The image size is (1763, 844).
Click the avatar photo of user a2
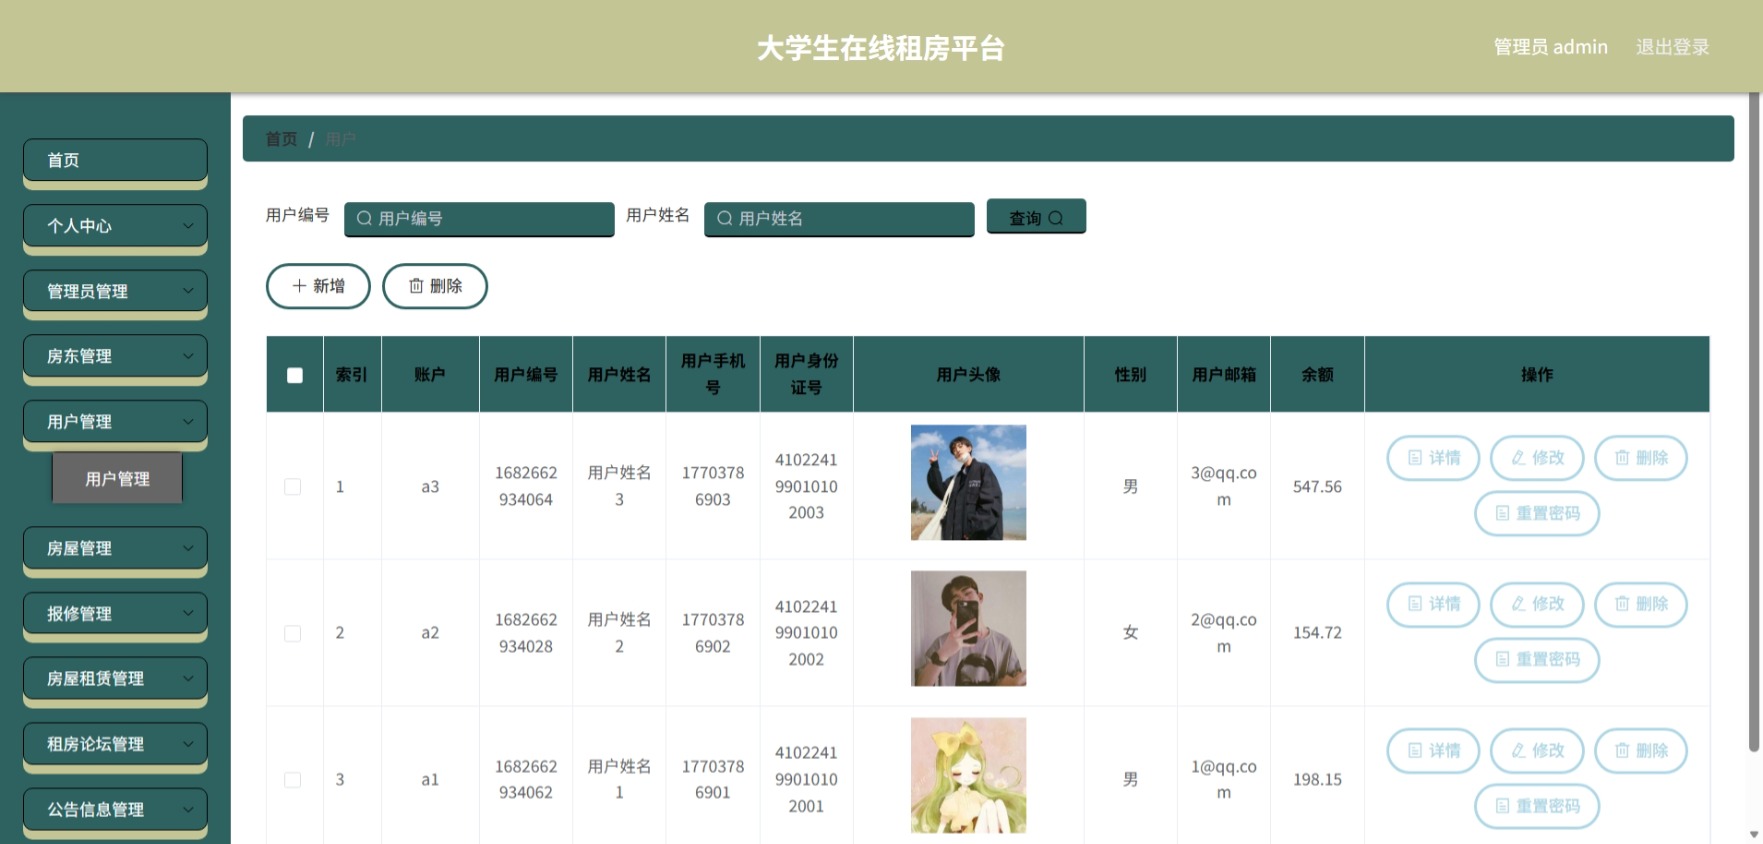pos(968,629)
